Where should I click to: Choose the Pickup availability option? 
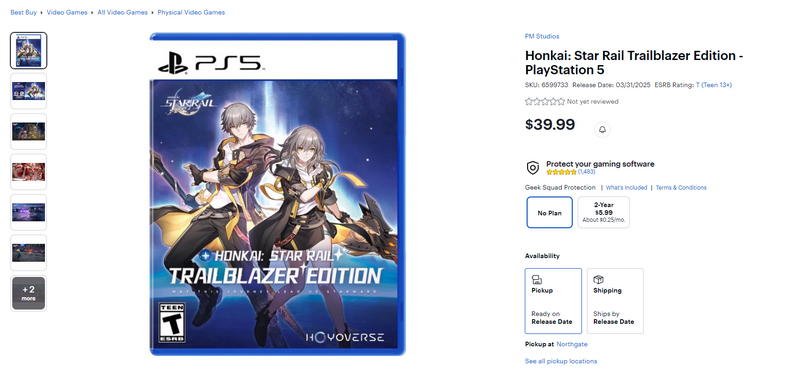pyautogui.click(x=553, y=301)
